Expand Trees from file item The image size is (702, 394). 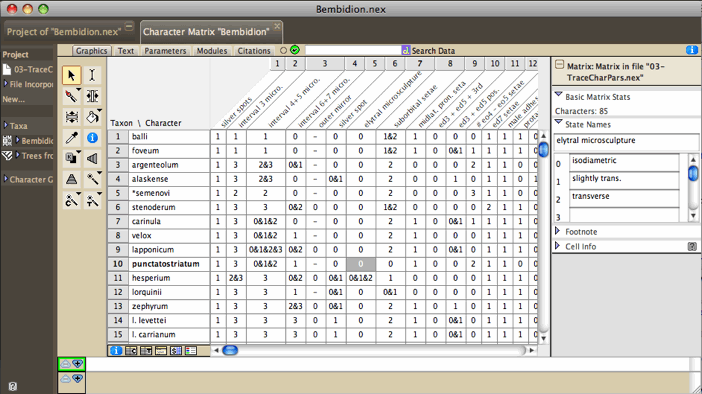17,155
